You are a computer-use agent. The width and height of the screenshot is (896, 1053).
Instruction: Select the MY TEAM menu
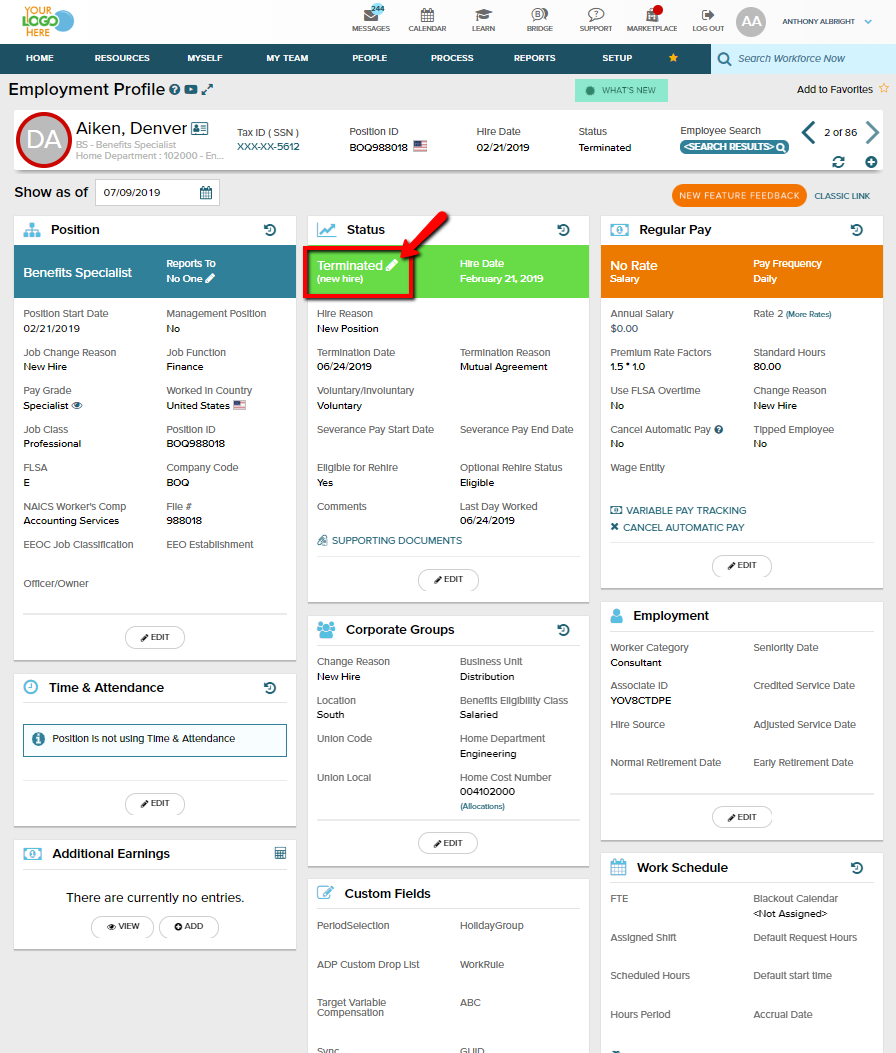point(286,58)
